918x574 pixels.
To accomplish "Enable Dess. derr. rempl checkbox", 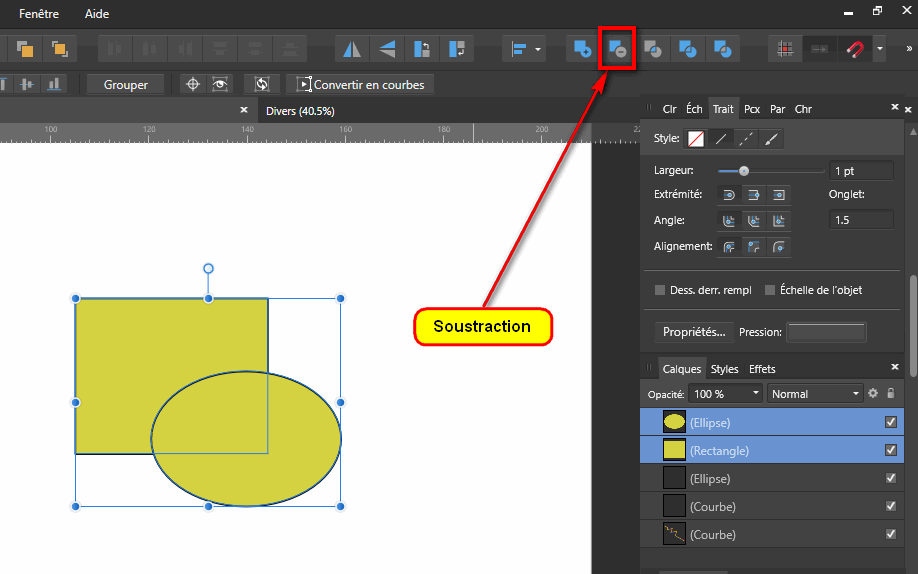I will coord(660,290).
